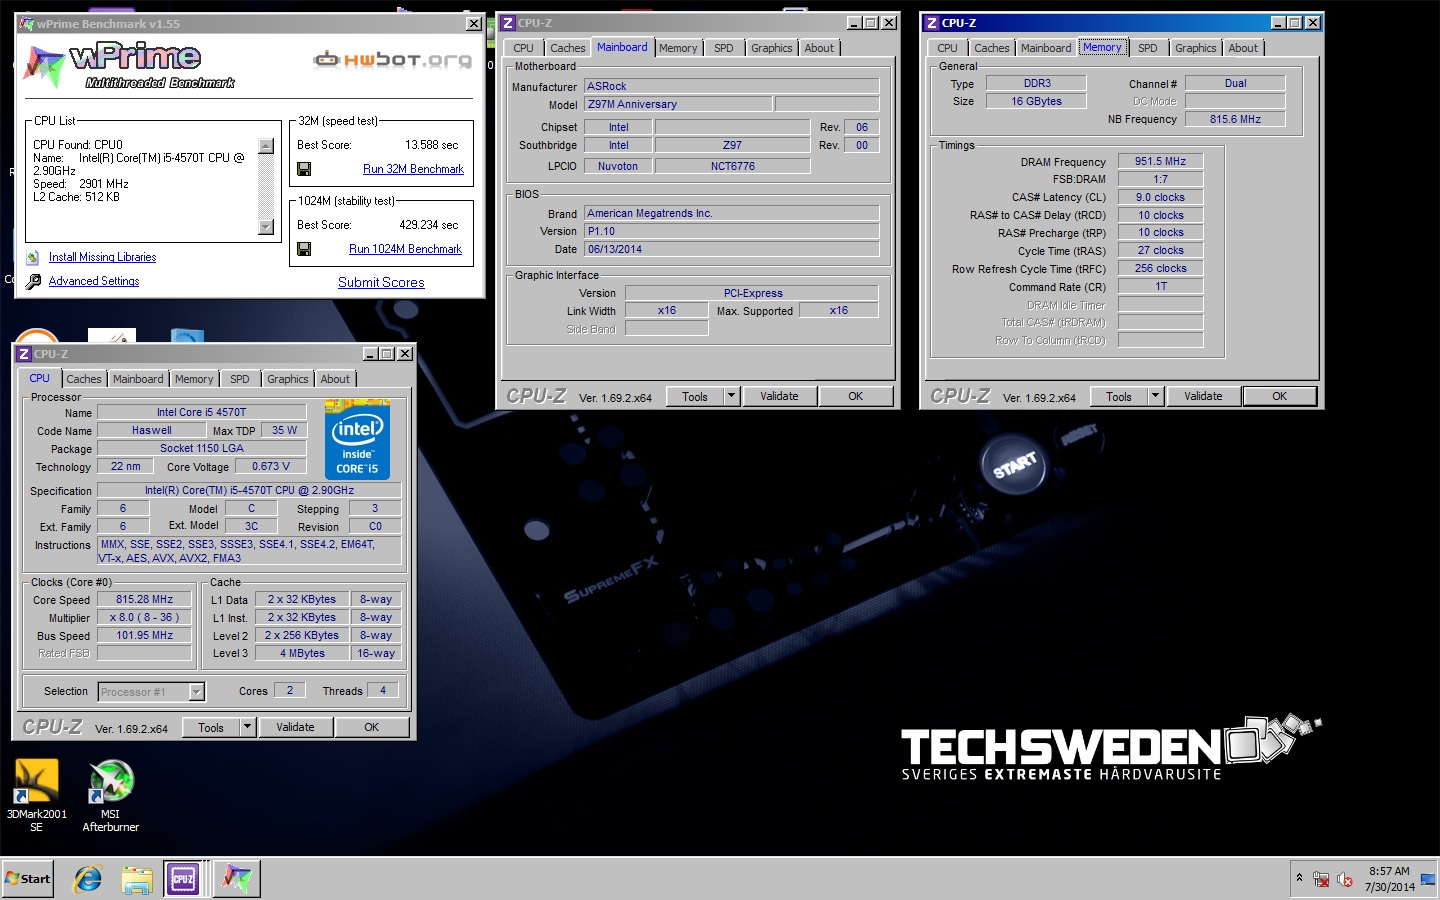The image size is (1440, 900).
Task: Click Submit Scores link
Action: click(x=381, y=282)
